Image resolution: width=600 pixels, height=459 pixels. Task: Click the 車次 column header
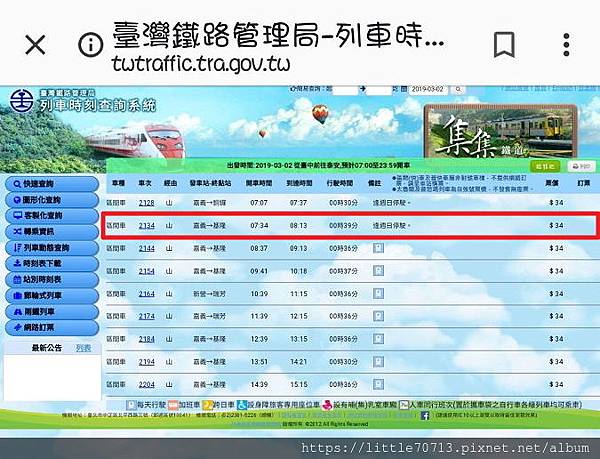(x=145, y=183)
